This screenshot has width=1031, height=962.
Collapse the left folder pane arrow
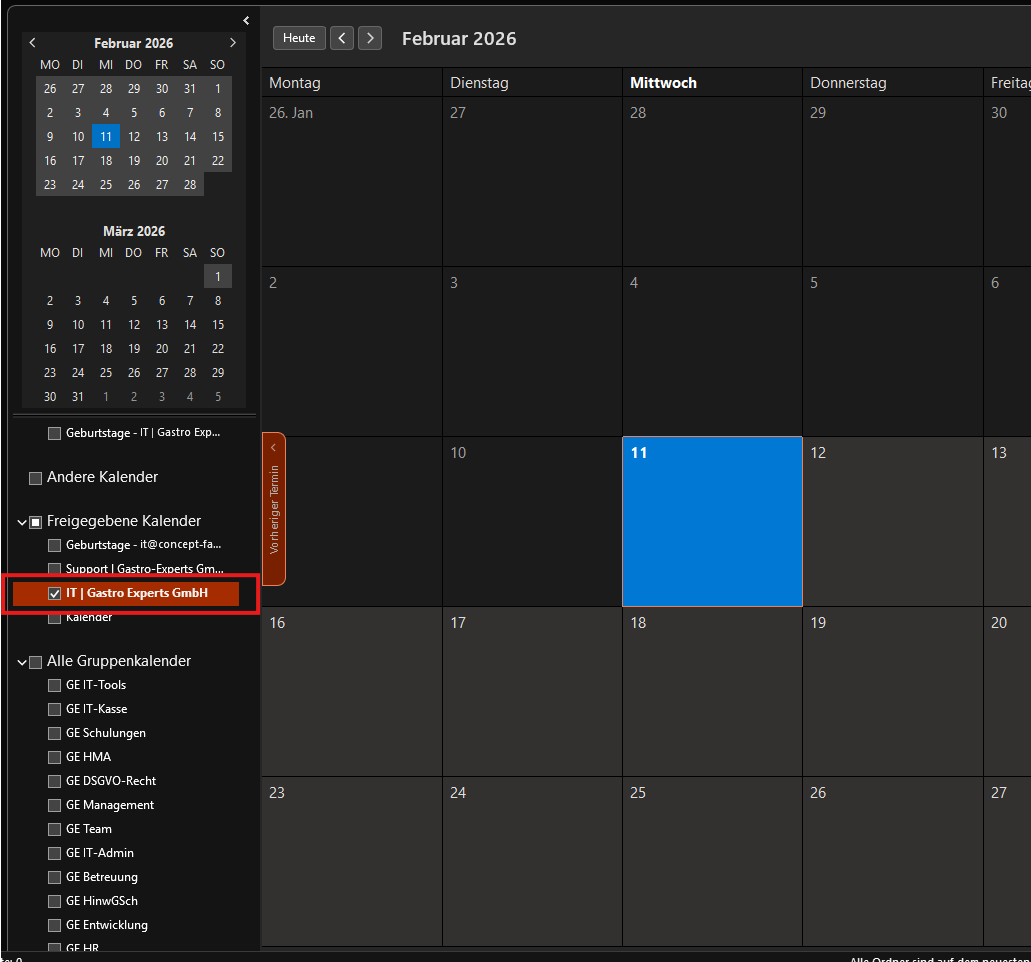pyautogui.click(x=246, y=20)
